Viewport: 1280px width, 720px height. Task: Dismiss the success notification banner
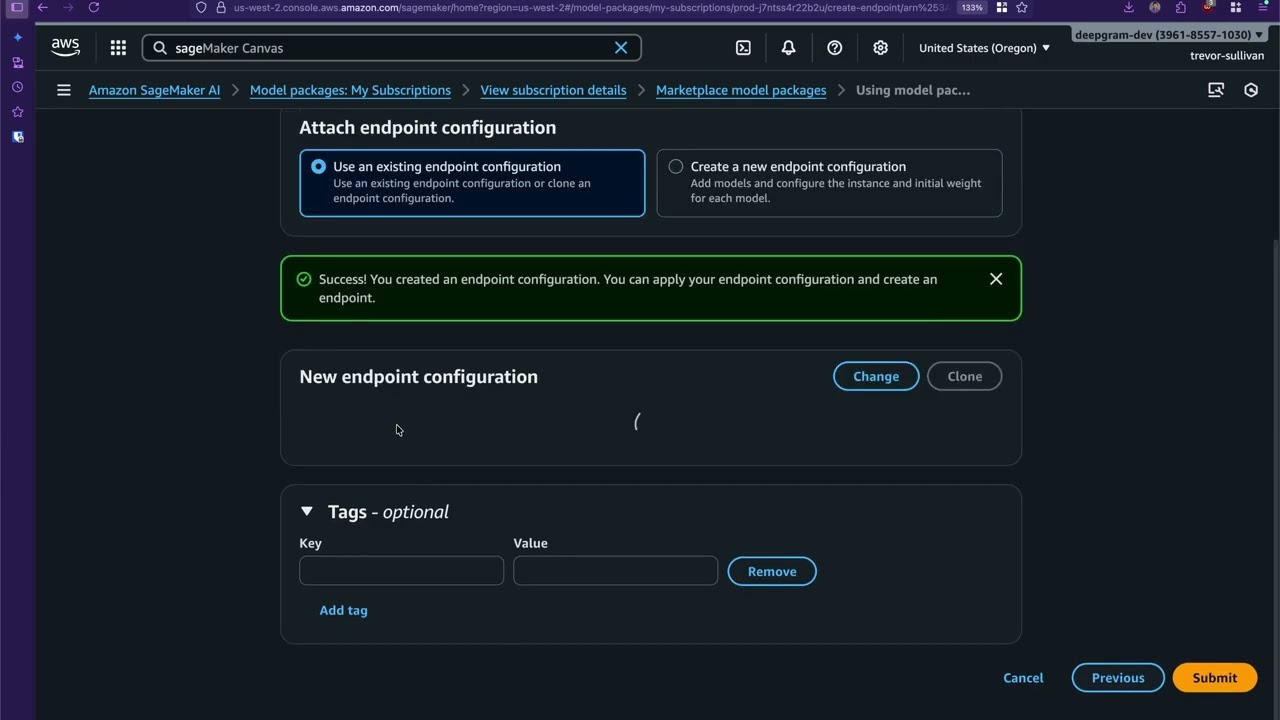point(996,279)
